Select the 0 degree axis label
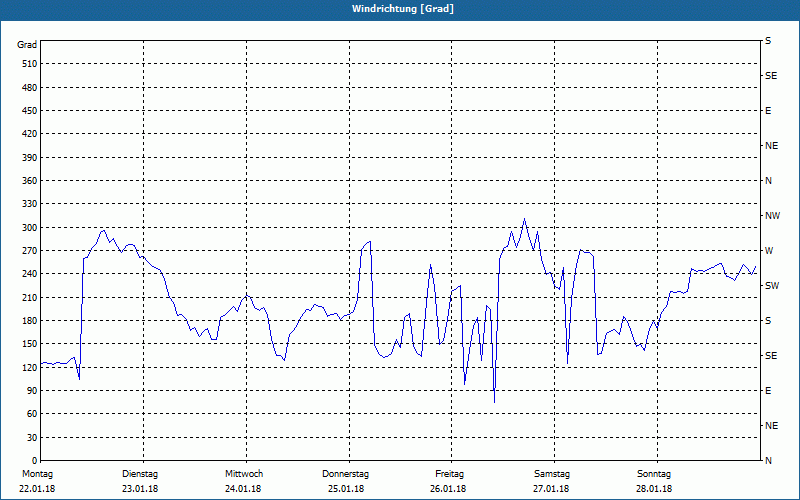Image resolution: width=800 pixels, height=500 pixels. tap(34, 461)
